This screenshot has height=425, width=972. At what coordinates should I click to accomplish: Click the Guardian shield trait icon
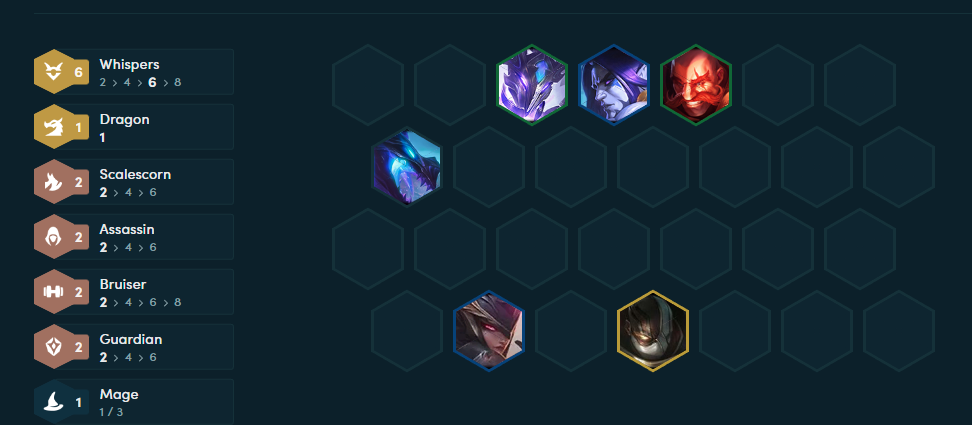(55, 346)
